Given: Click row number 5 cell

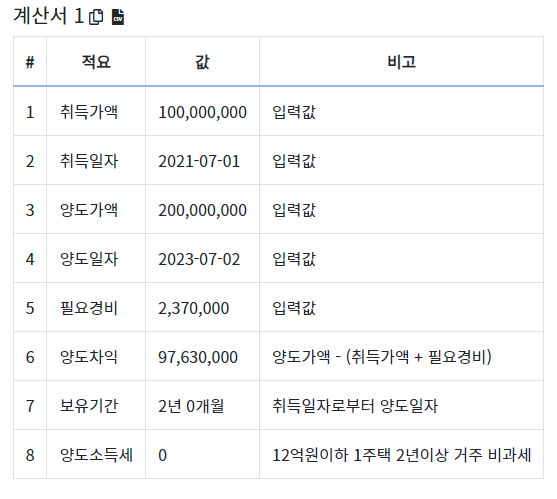Looking at the screenshot, I should (x=30, y=308).
